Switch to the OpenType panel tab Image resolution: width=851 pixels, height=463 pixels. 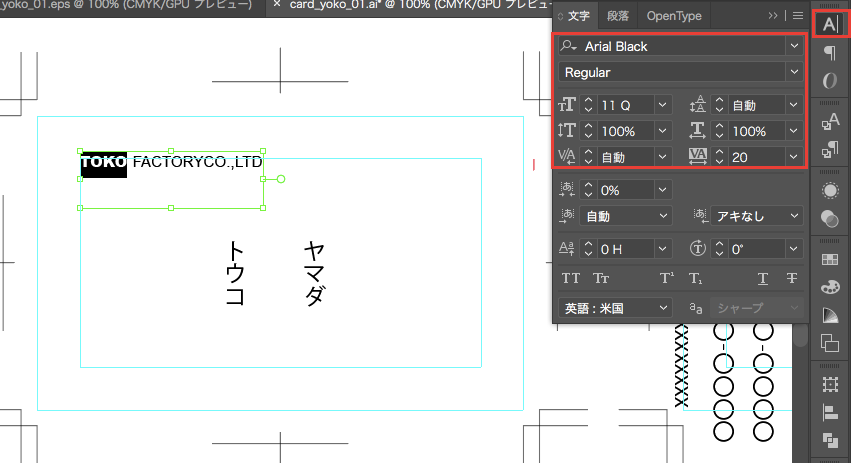pos(674,16)
